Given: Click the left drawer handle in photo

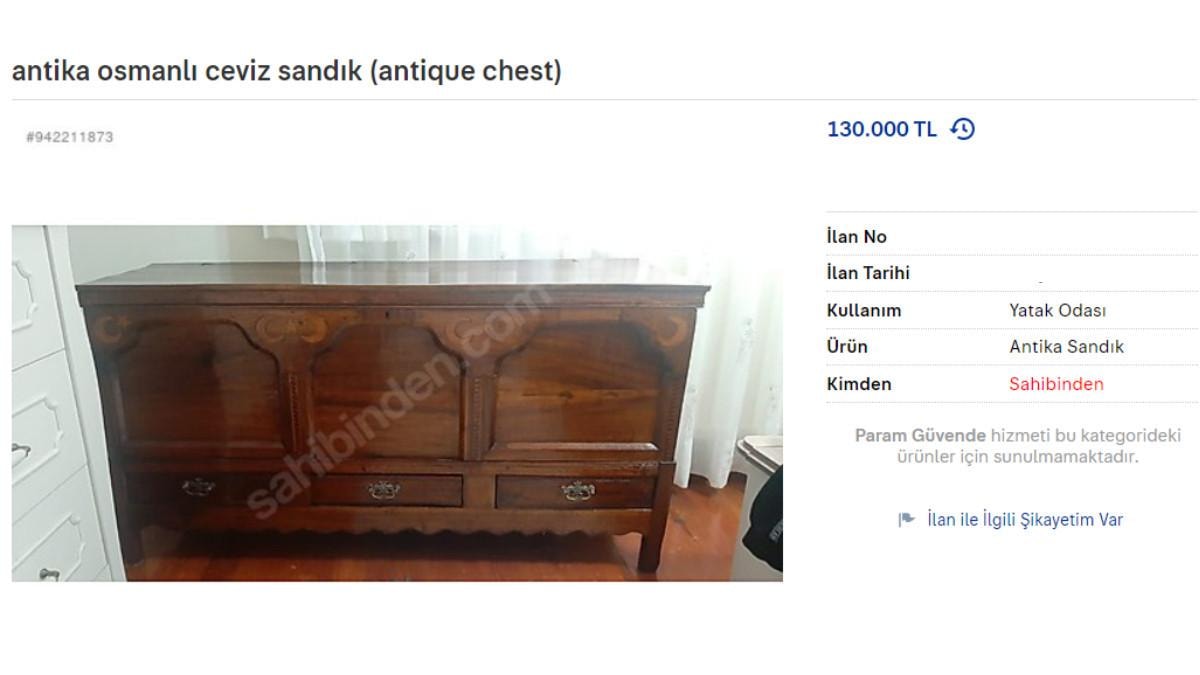Looking at the screenshot, I should click(198, 486).
